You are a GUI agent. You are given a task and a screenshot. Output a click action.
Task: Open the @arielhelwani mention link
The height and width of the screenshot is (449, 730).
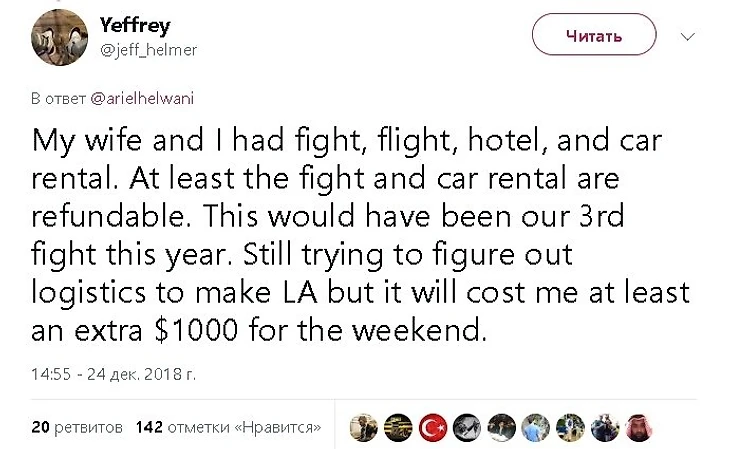142,99
